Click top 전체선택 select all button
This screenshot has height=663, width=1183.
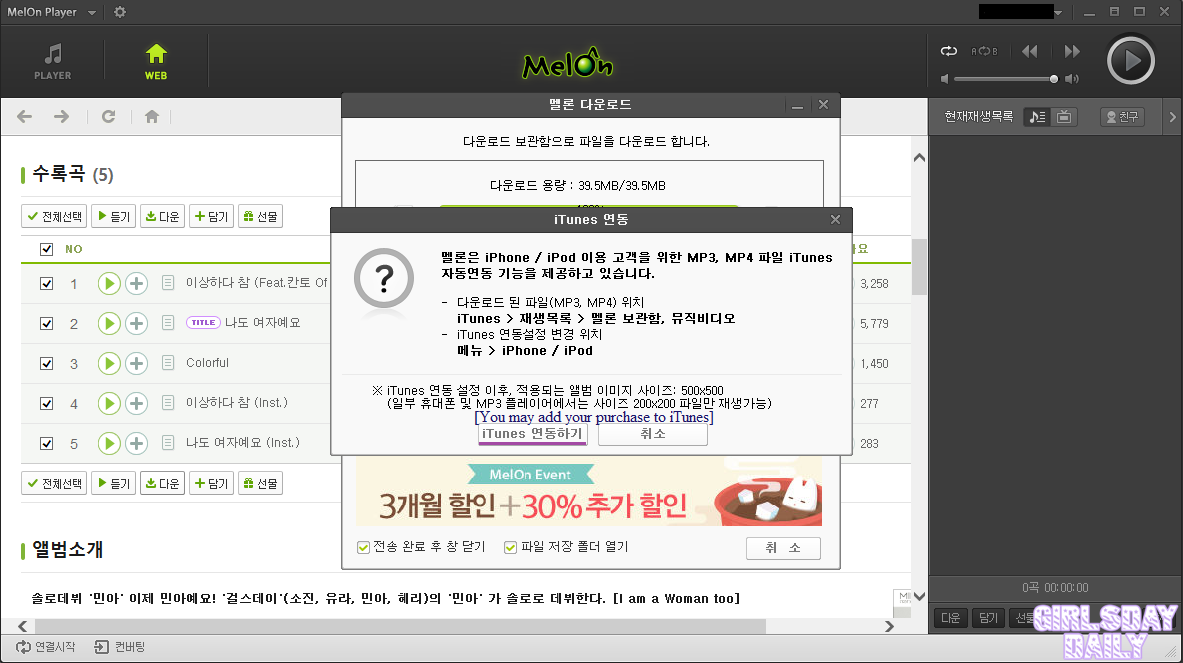[x=54, y=216]
